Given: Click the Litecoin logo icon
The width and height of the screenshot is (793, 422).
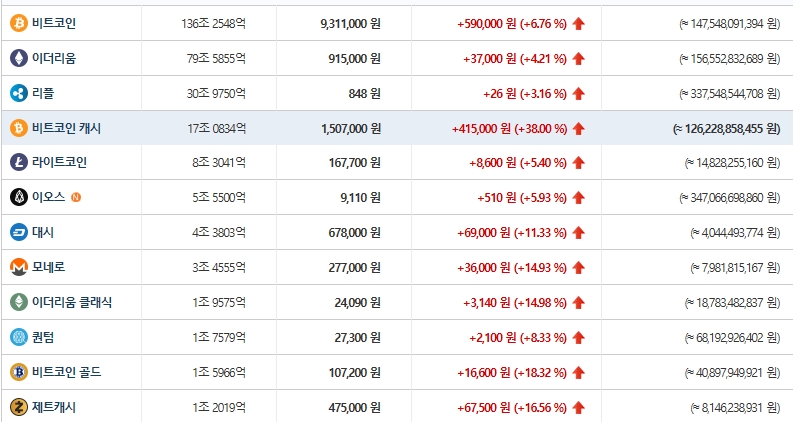Looking at the screenshot, I should pyautogui.click(x=19, y=162).
